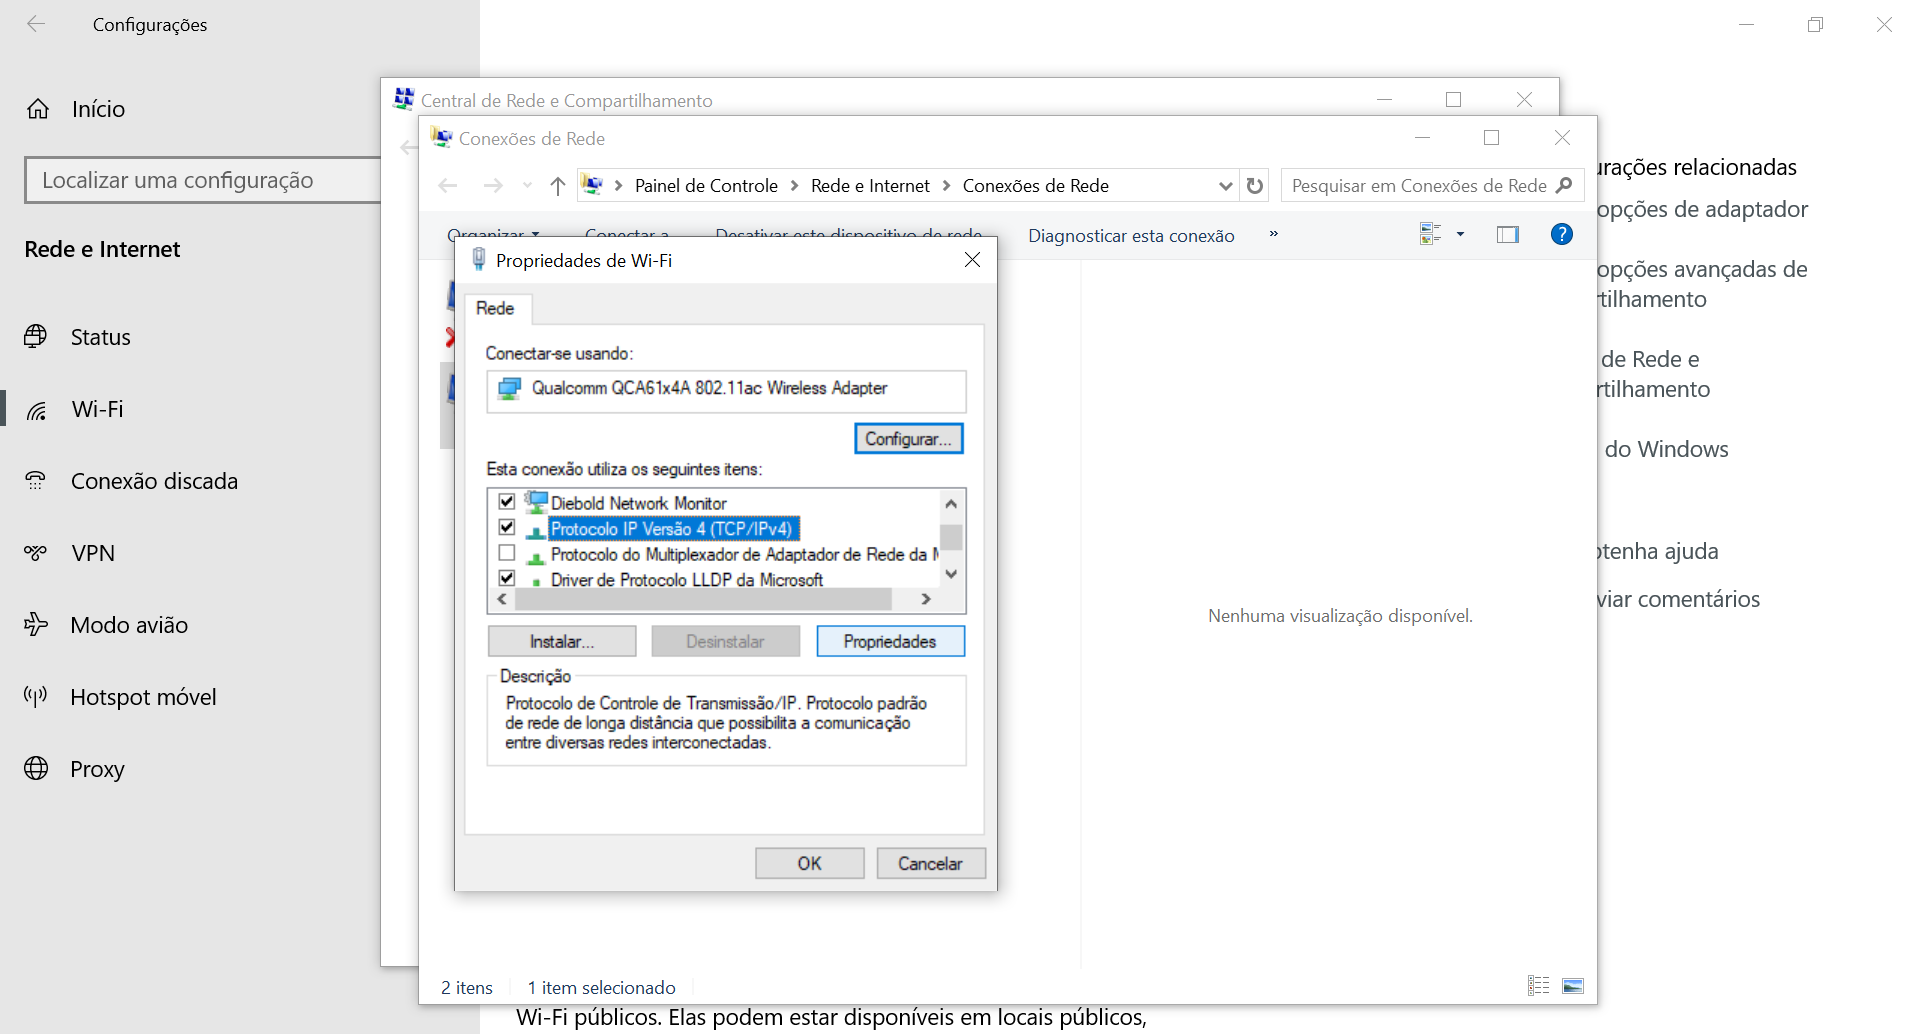Show more toolbar commands chevron
This screenshot has height=1034, width=1920.
[1273, 234]
